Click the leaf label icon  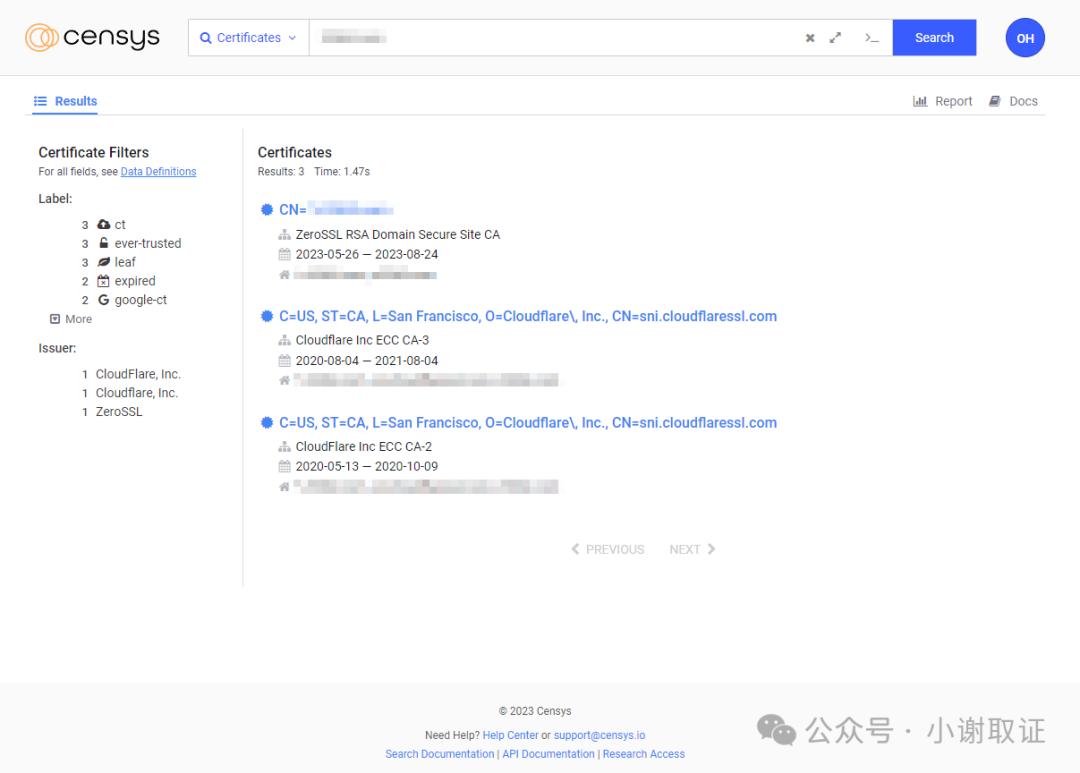click(103, 262)
